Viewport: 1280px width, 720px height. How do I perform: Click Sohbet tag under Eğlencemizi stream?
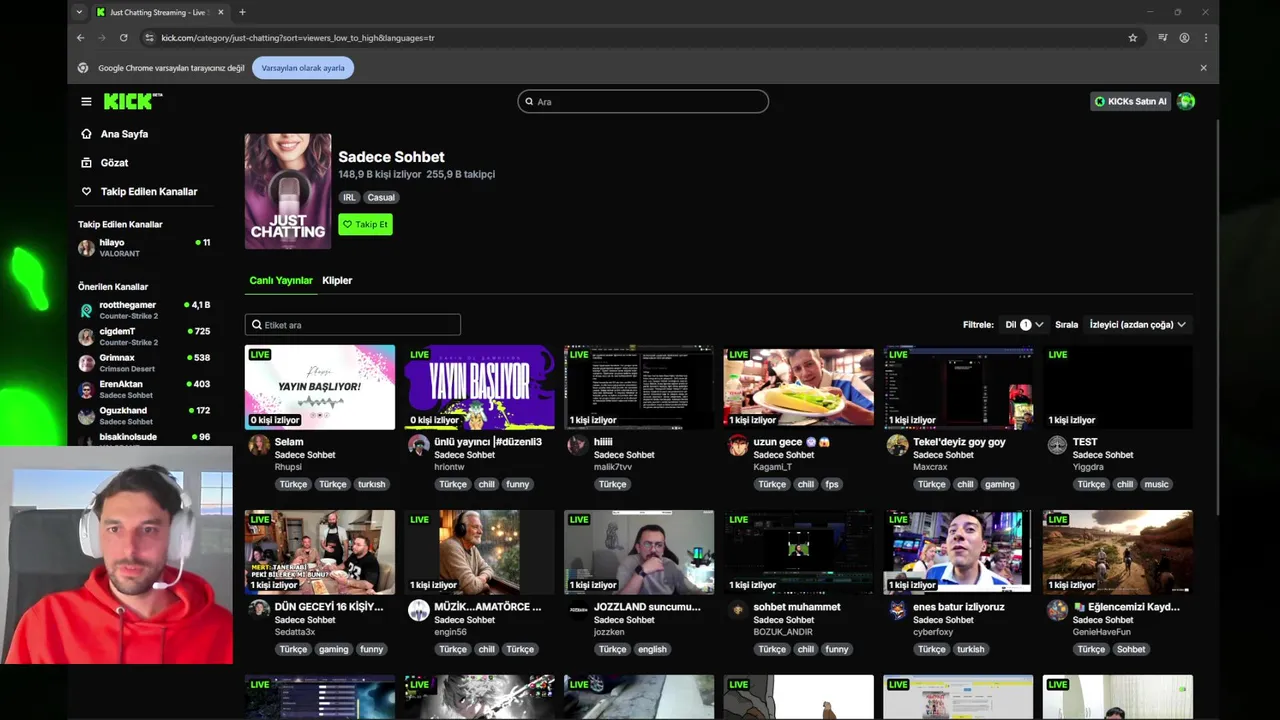(x=1131, y=649)
